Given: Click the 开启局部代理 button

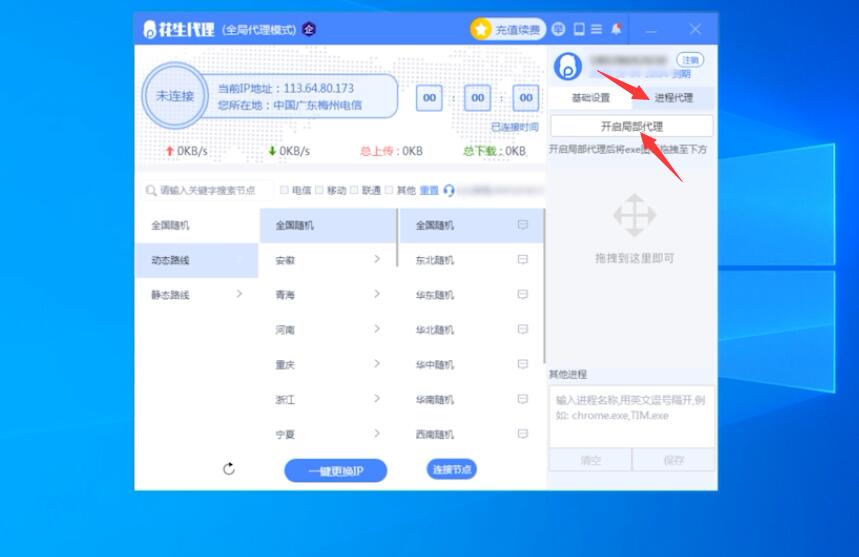Looking at the screenshot, I should click(x=631, y=127).
